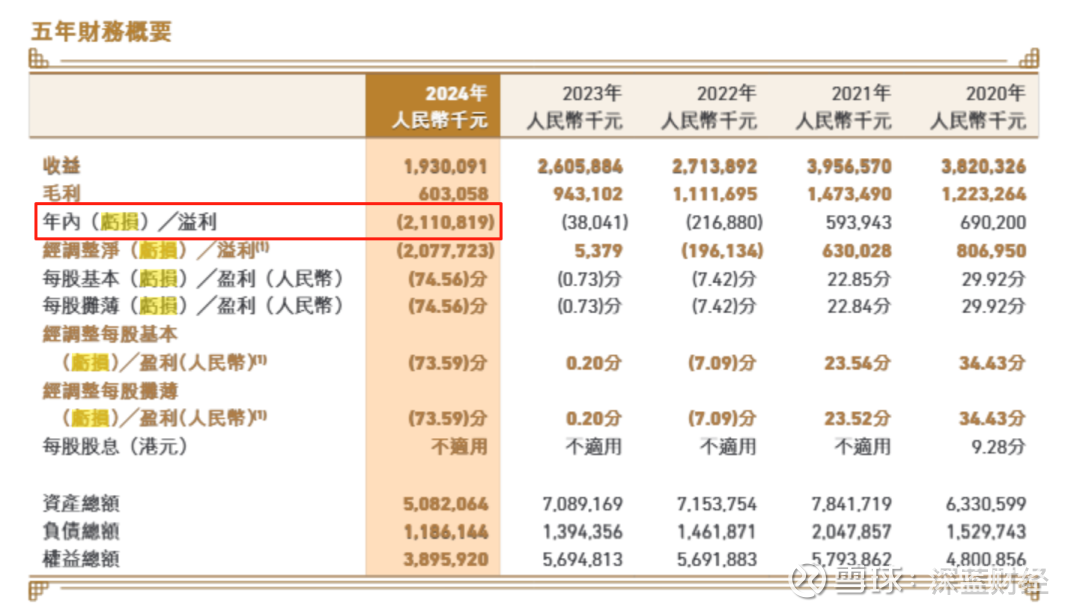Select adjusted per-share value 23.54分

[x=858, y=363]
